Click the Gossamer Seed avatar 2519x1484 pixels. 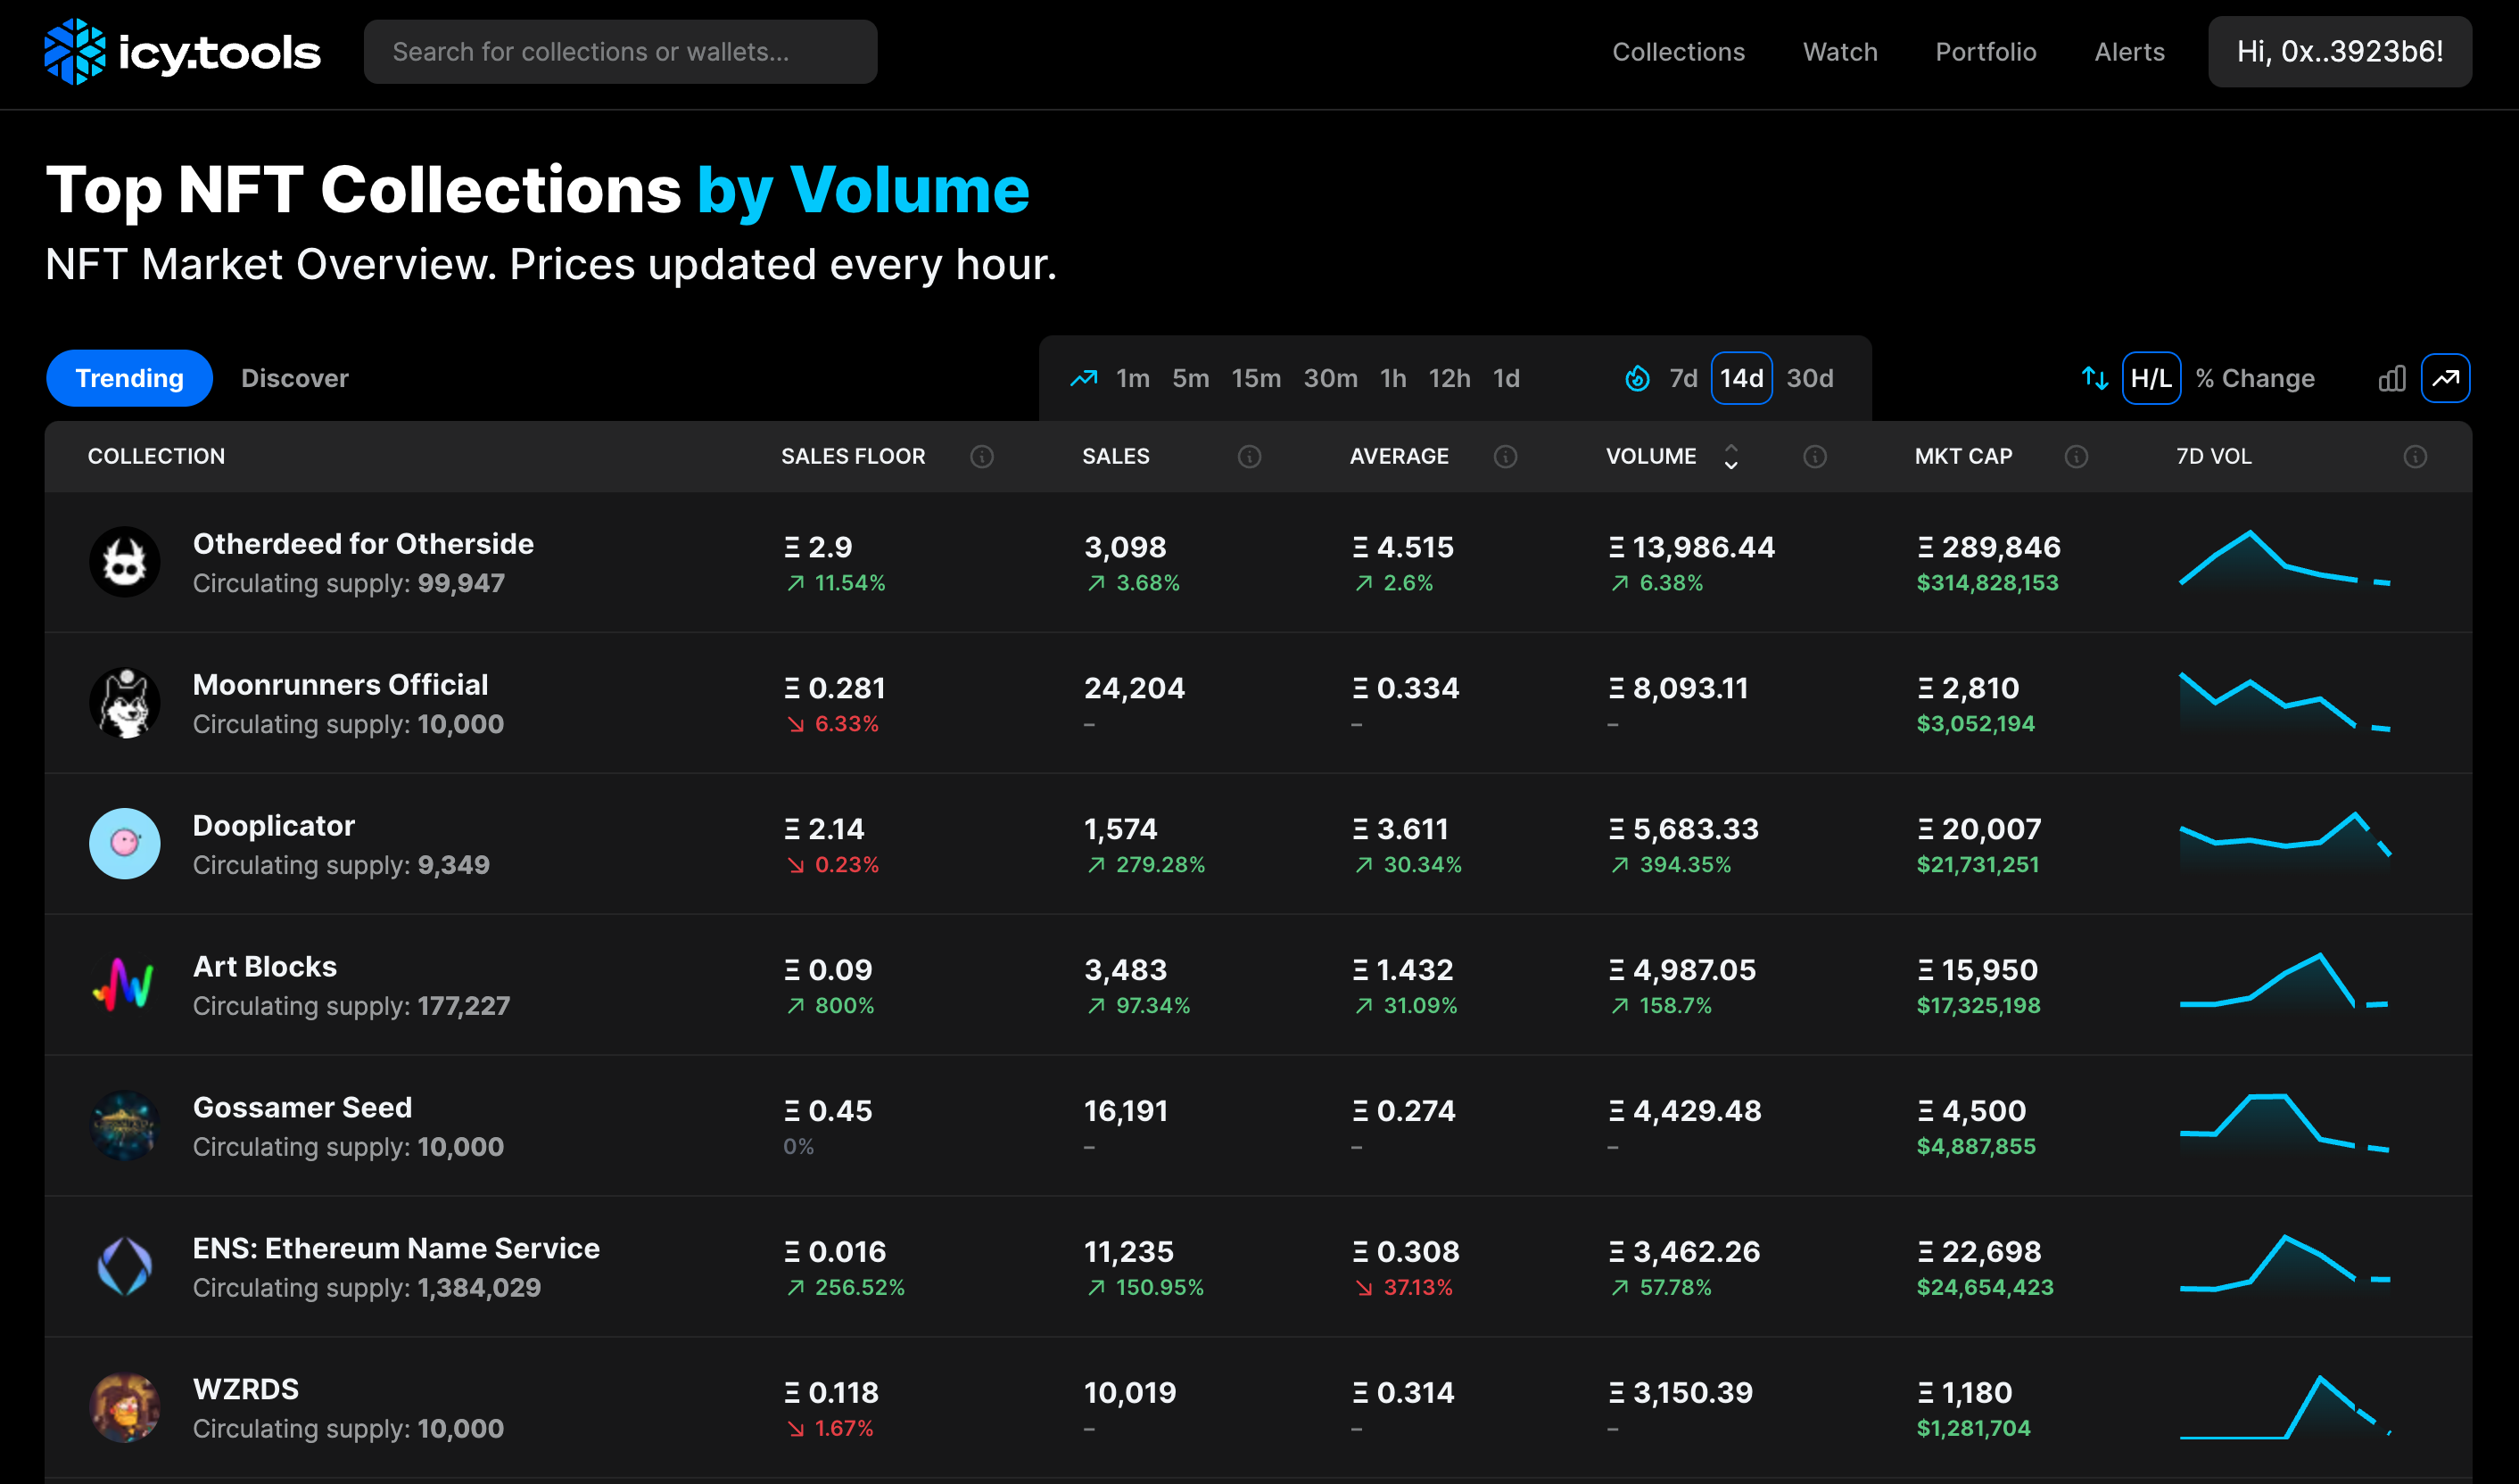pos(125,1126)
